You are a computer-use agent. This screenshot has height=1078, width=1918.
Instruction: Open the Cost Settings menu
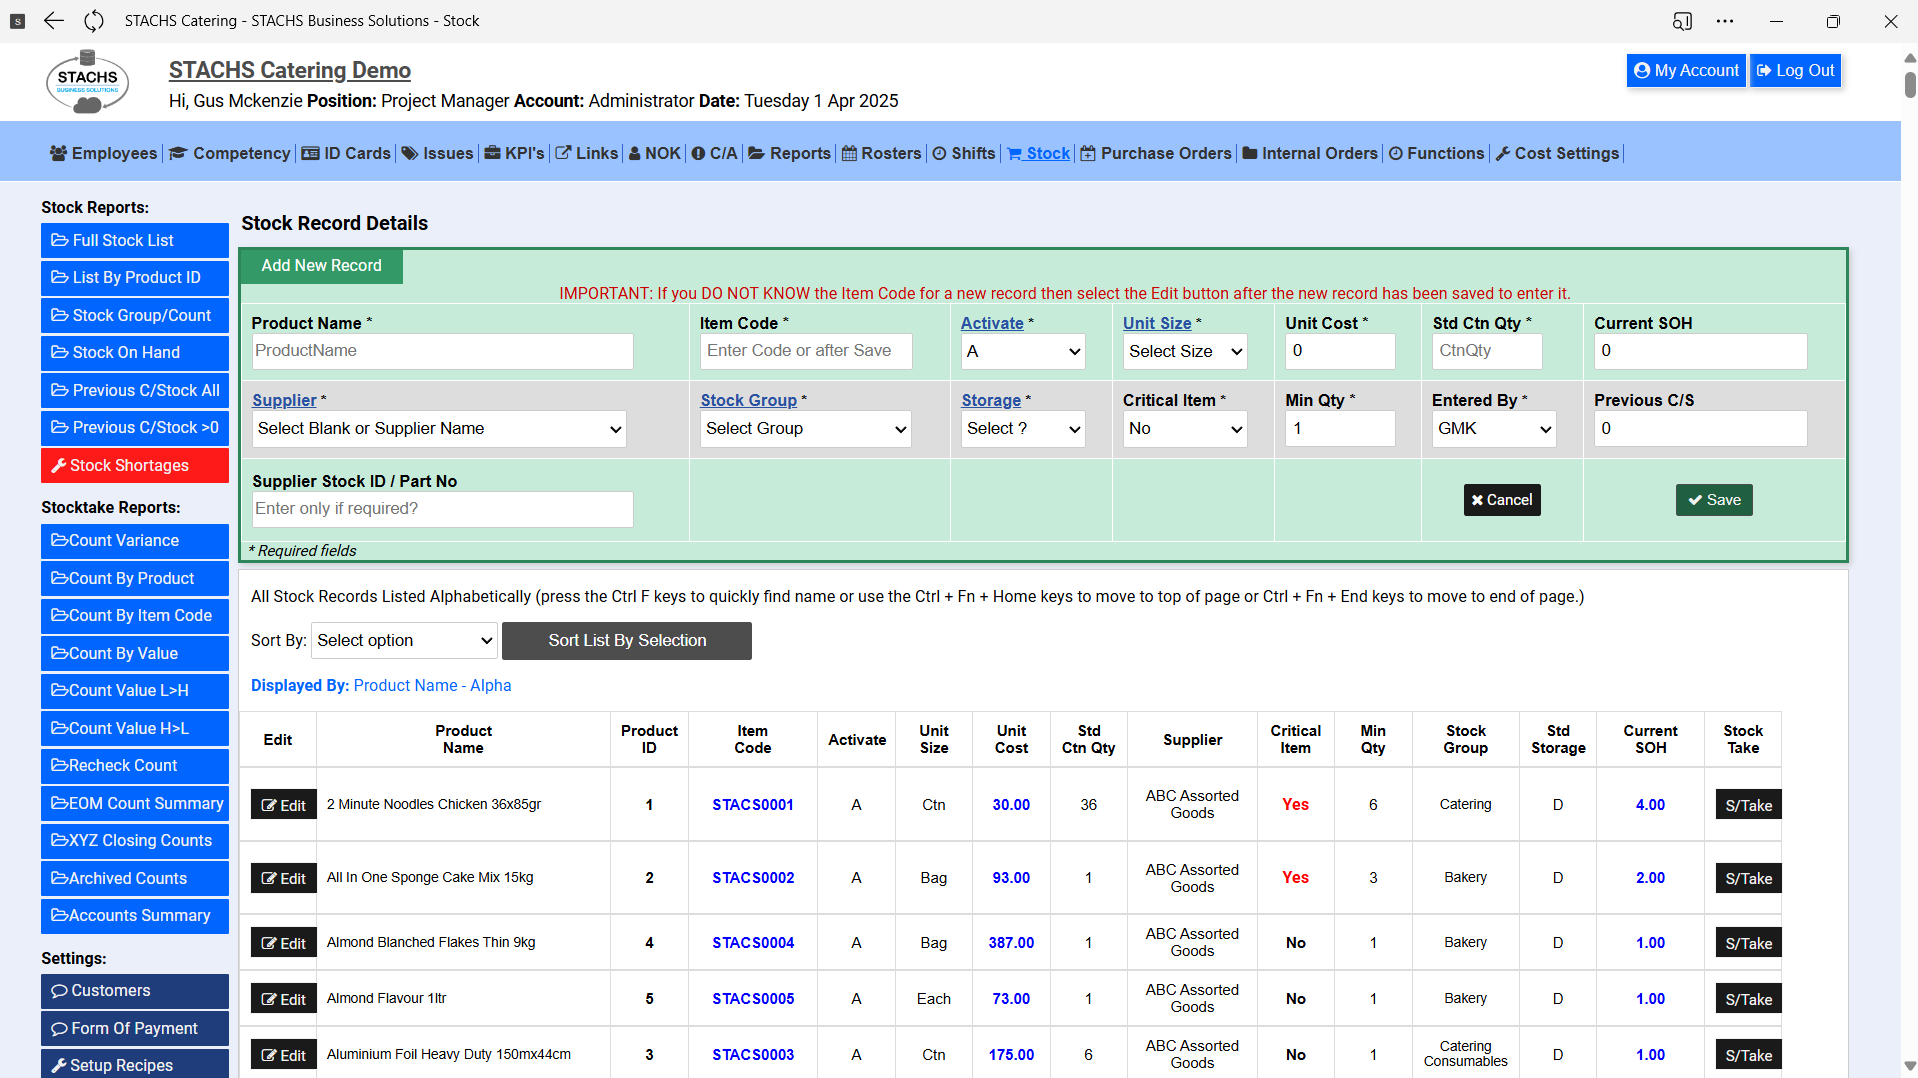1557,153
